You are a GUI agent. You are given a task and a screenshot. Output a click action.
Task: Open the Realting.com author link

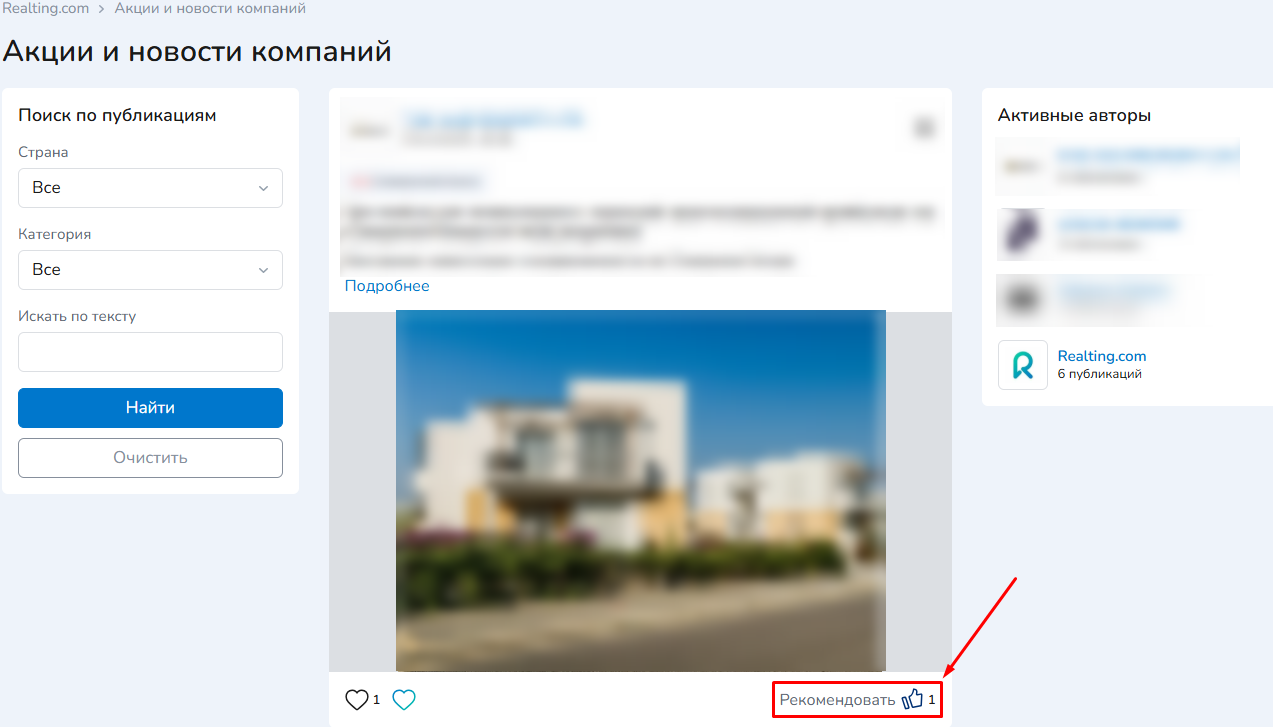(1102, 356)
